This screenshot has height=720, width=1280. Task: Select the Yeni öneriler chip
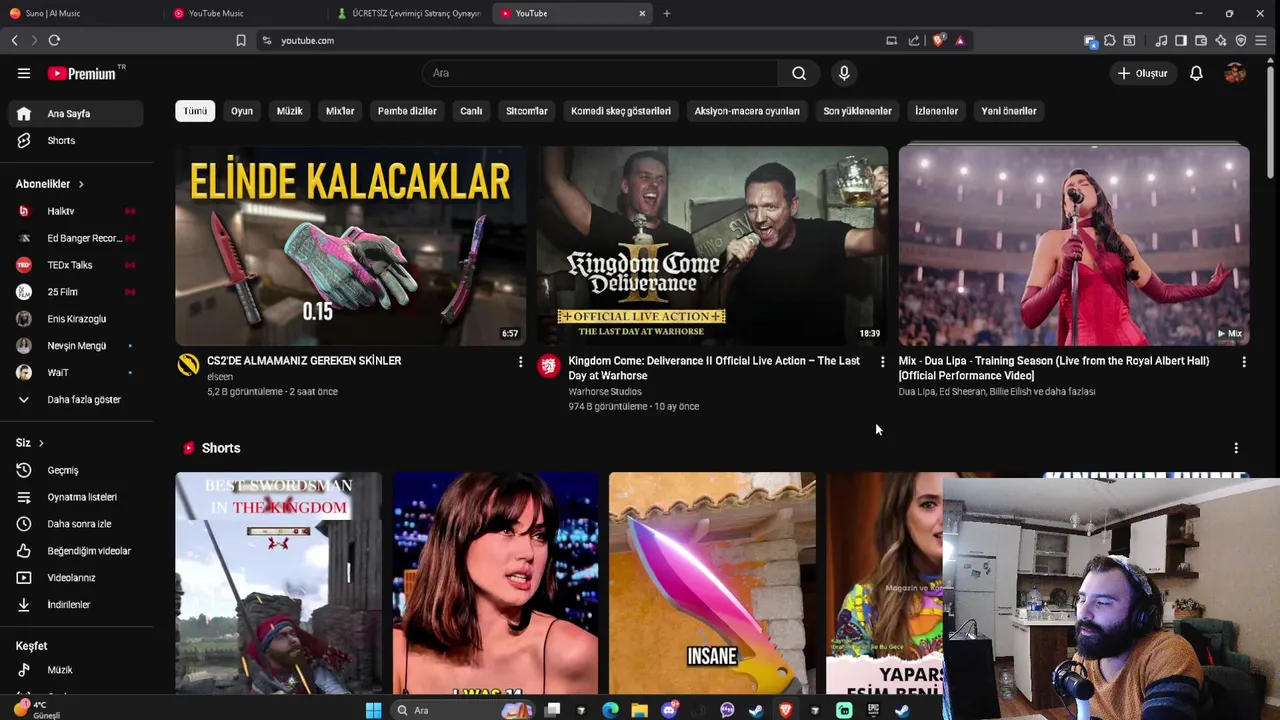[1009, 111]
